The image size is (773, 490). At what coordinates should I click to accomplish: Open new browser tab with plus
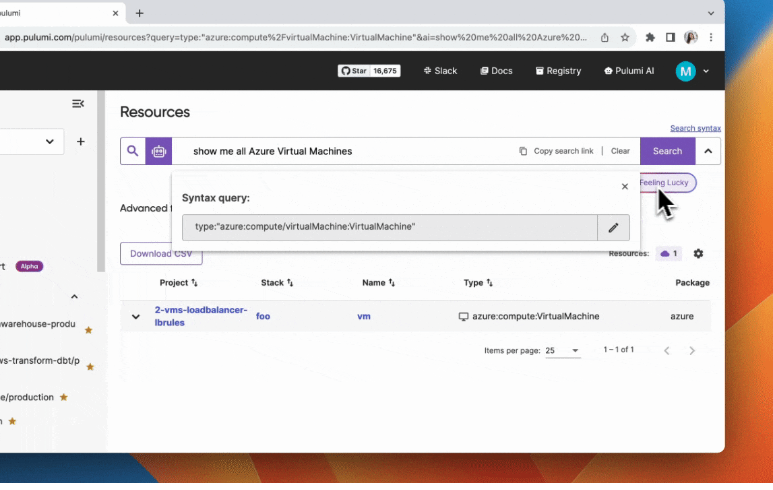(140, 13)
